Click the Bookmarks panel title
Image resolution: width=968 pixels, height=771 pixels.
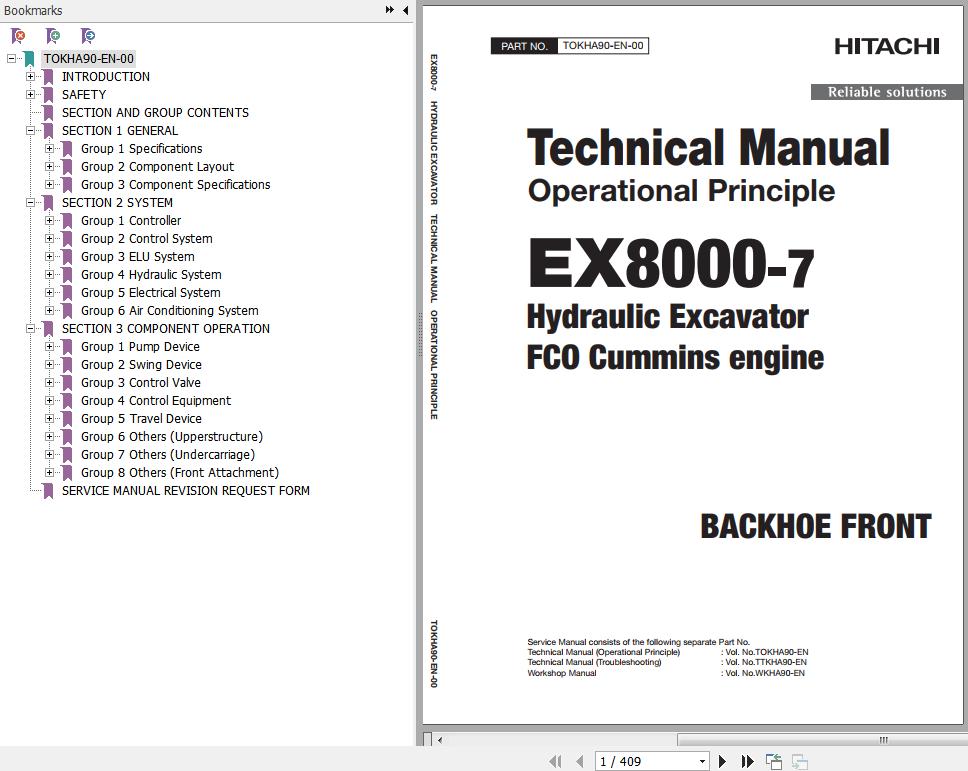[33, 10]
